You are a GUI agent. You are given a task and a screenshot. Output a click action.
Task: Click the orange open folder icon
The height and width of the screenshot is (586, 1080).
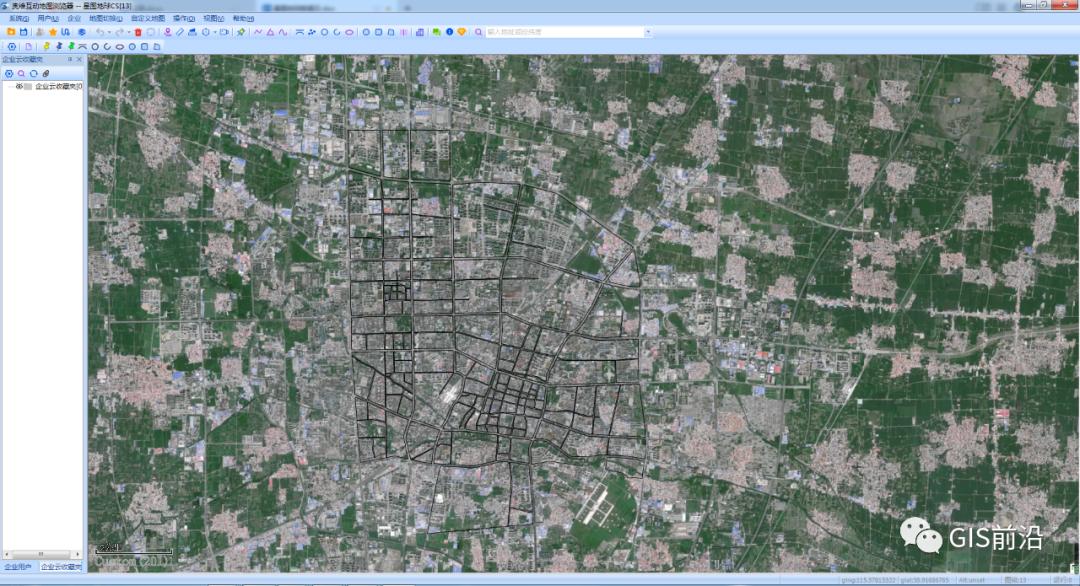[11, 32]
